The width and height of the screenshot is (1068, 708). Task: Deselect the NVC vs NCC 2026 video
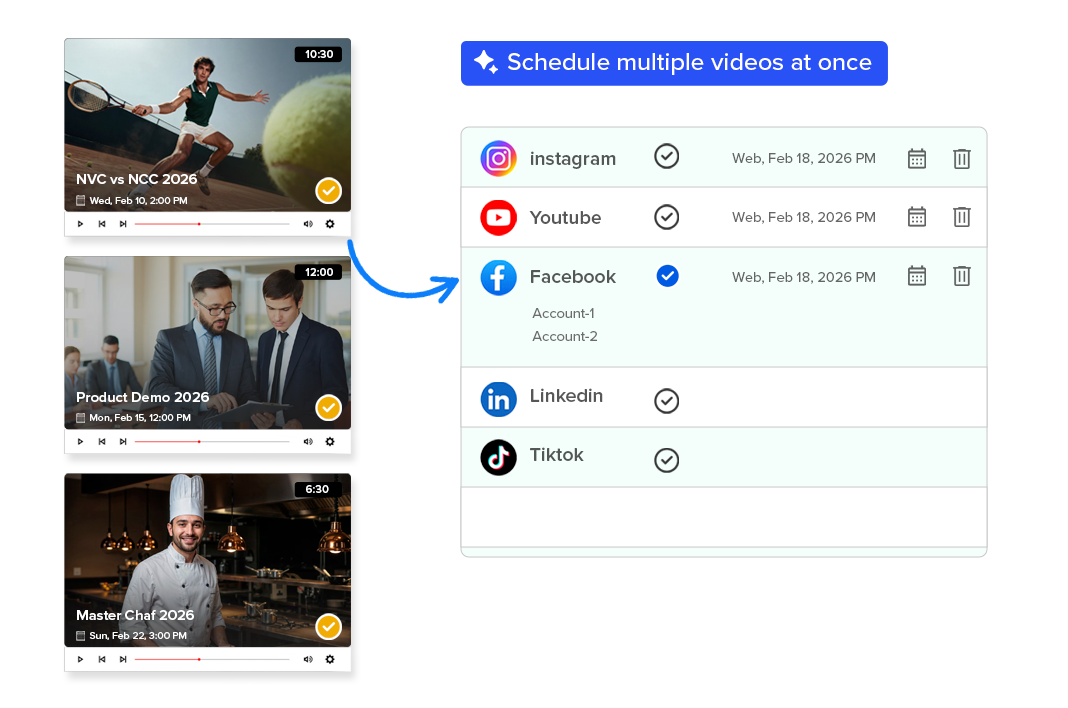pyautogui.click(x=328, y=190)
